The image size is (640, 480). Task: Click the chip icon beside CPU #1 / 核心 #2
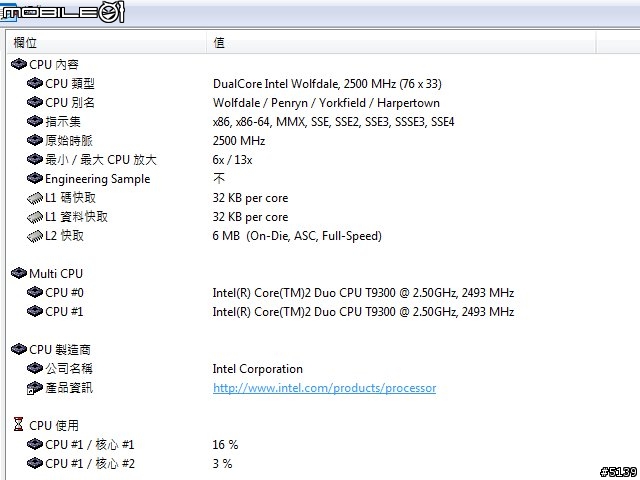pos(35,463)
